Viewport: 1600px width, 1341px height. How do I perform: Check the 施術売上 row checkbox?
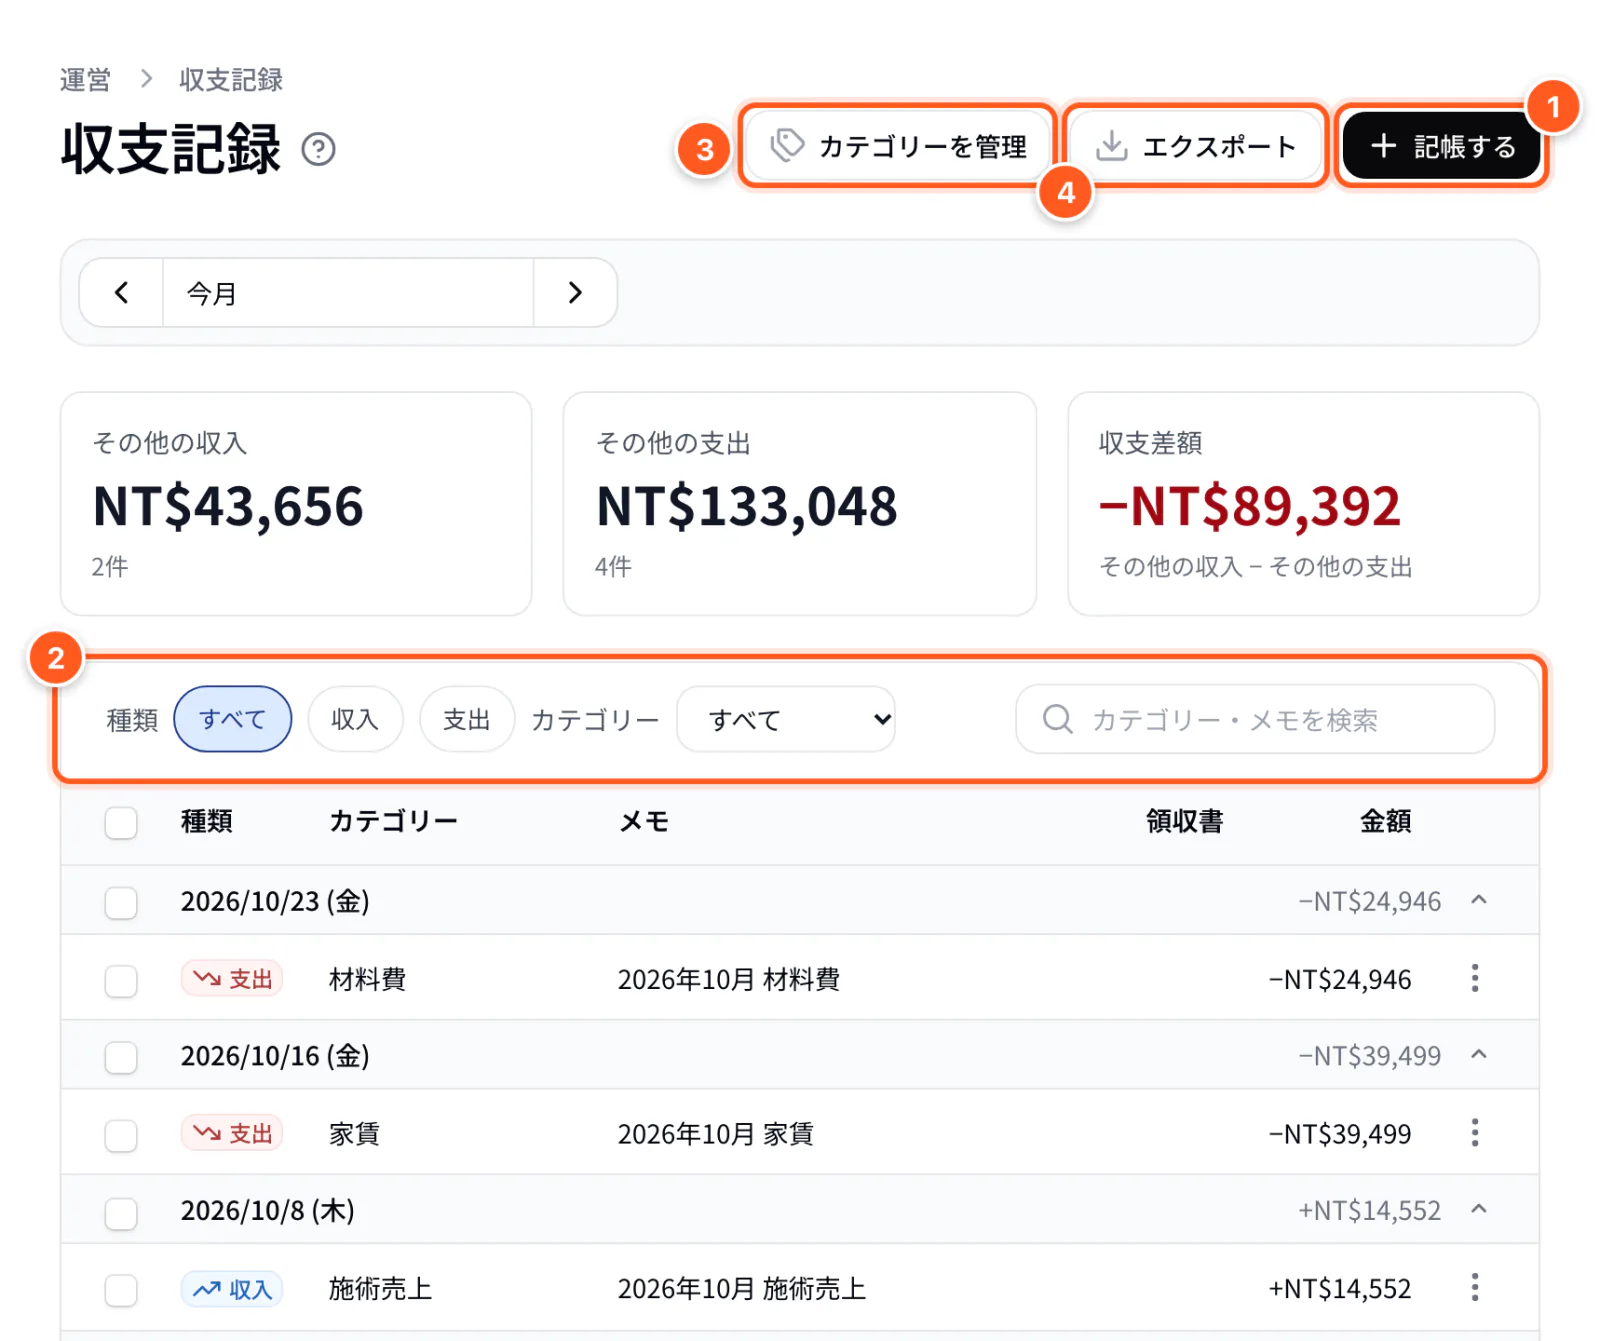[x=121, y=1290]
